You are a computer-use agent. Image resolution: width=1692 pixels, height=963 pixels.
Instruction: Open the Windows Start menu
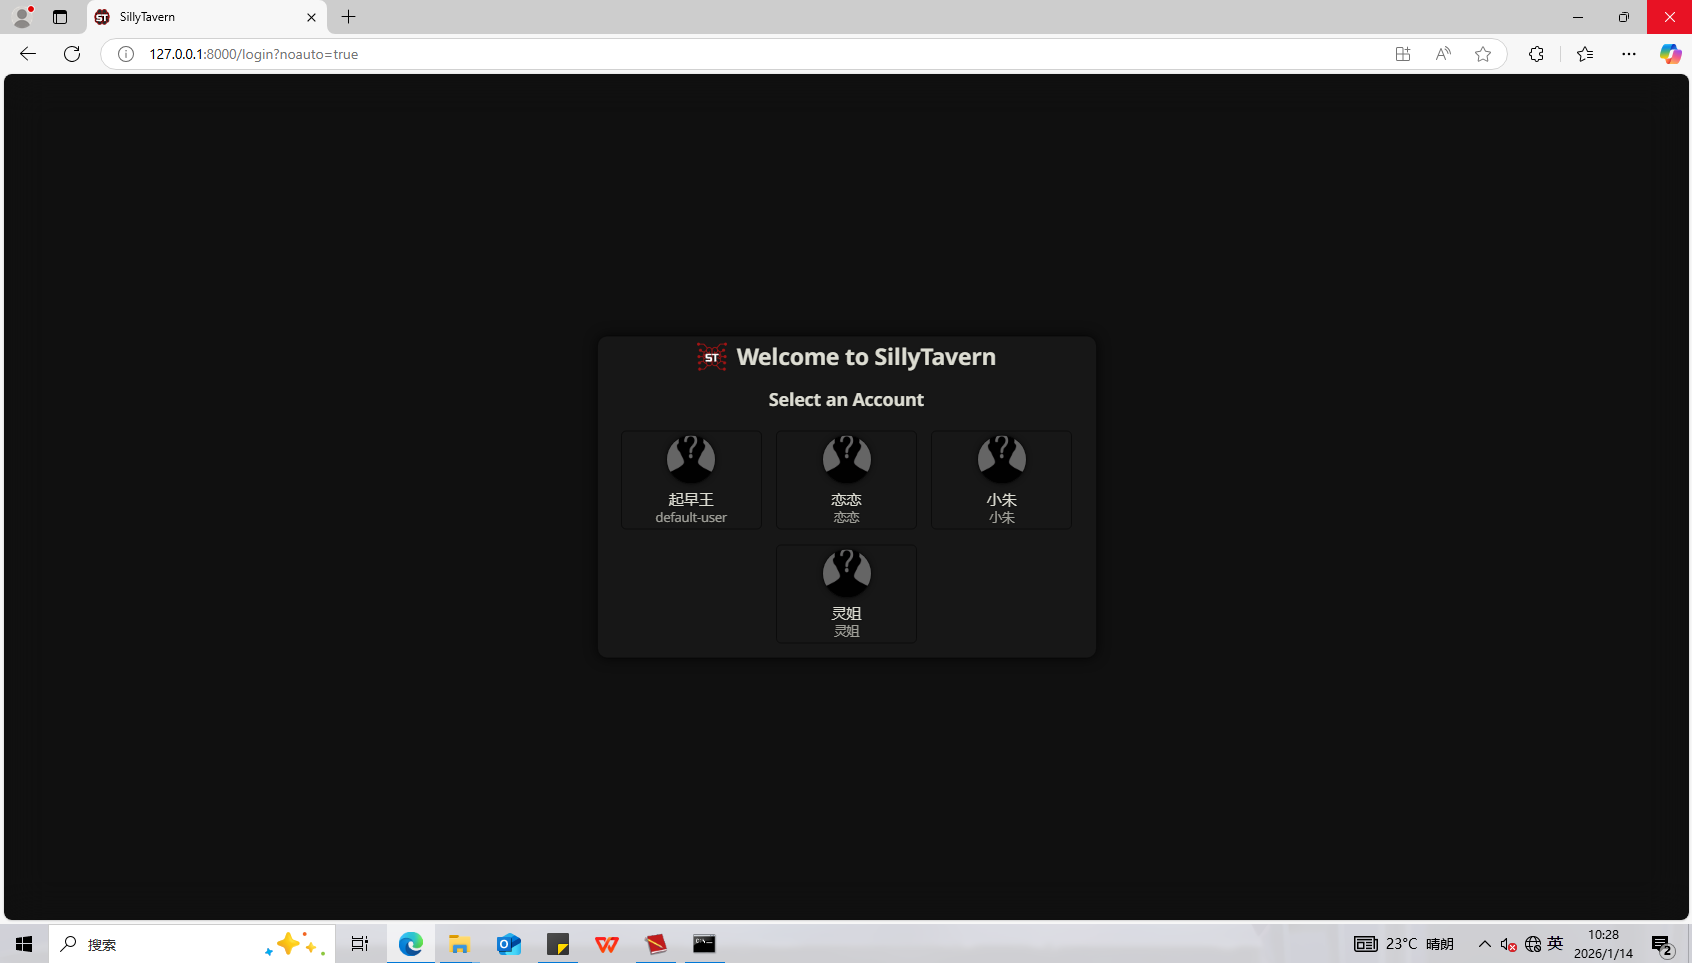click(x=24, y=944)
